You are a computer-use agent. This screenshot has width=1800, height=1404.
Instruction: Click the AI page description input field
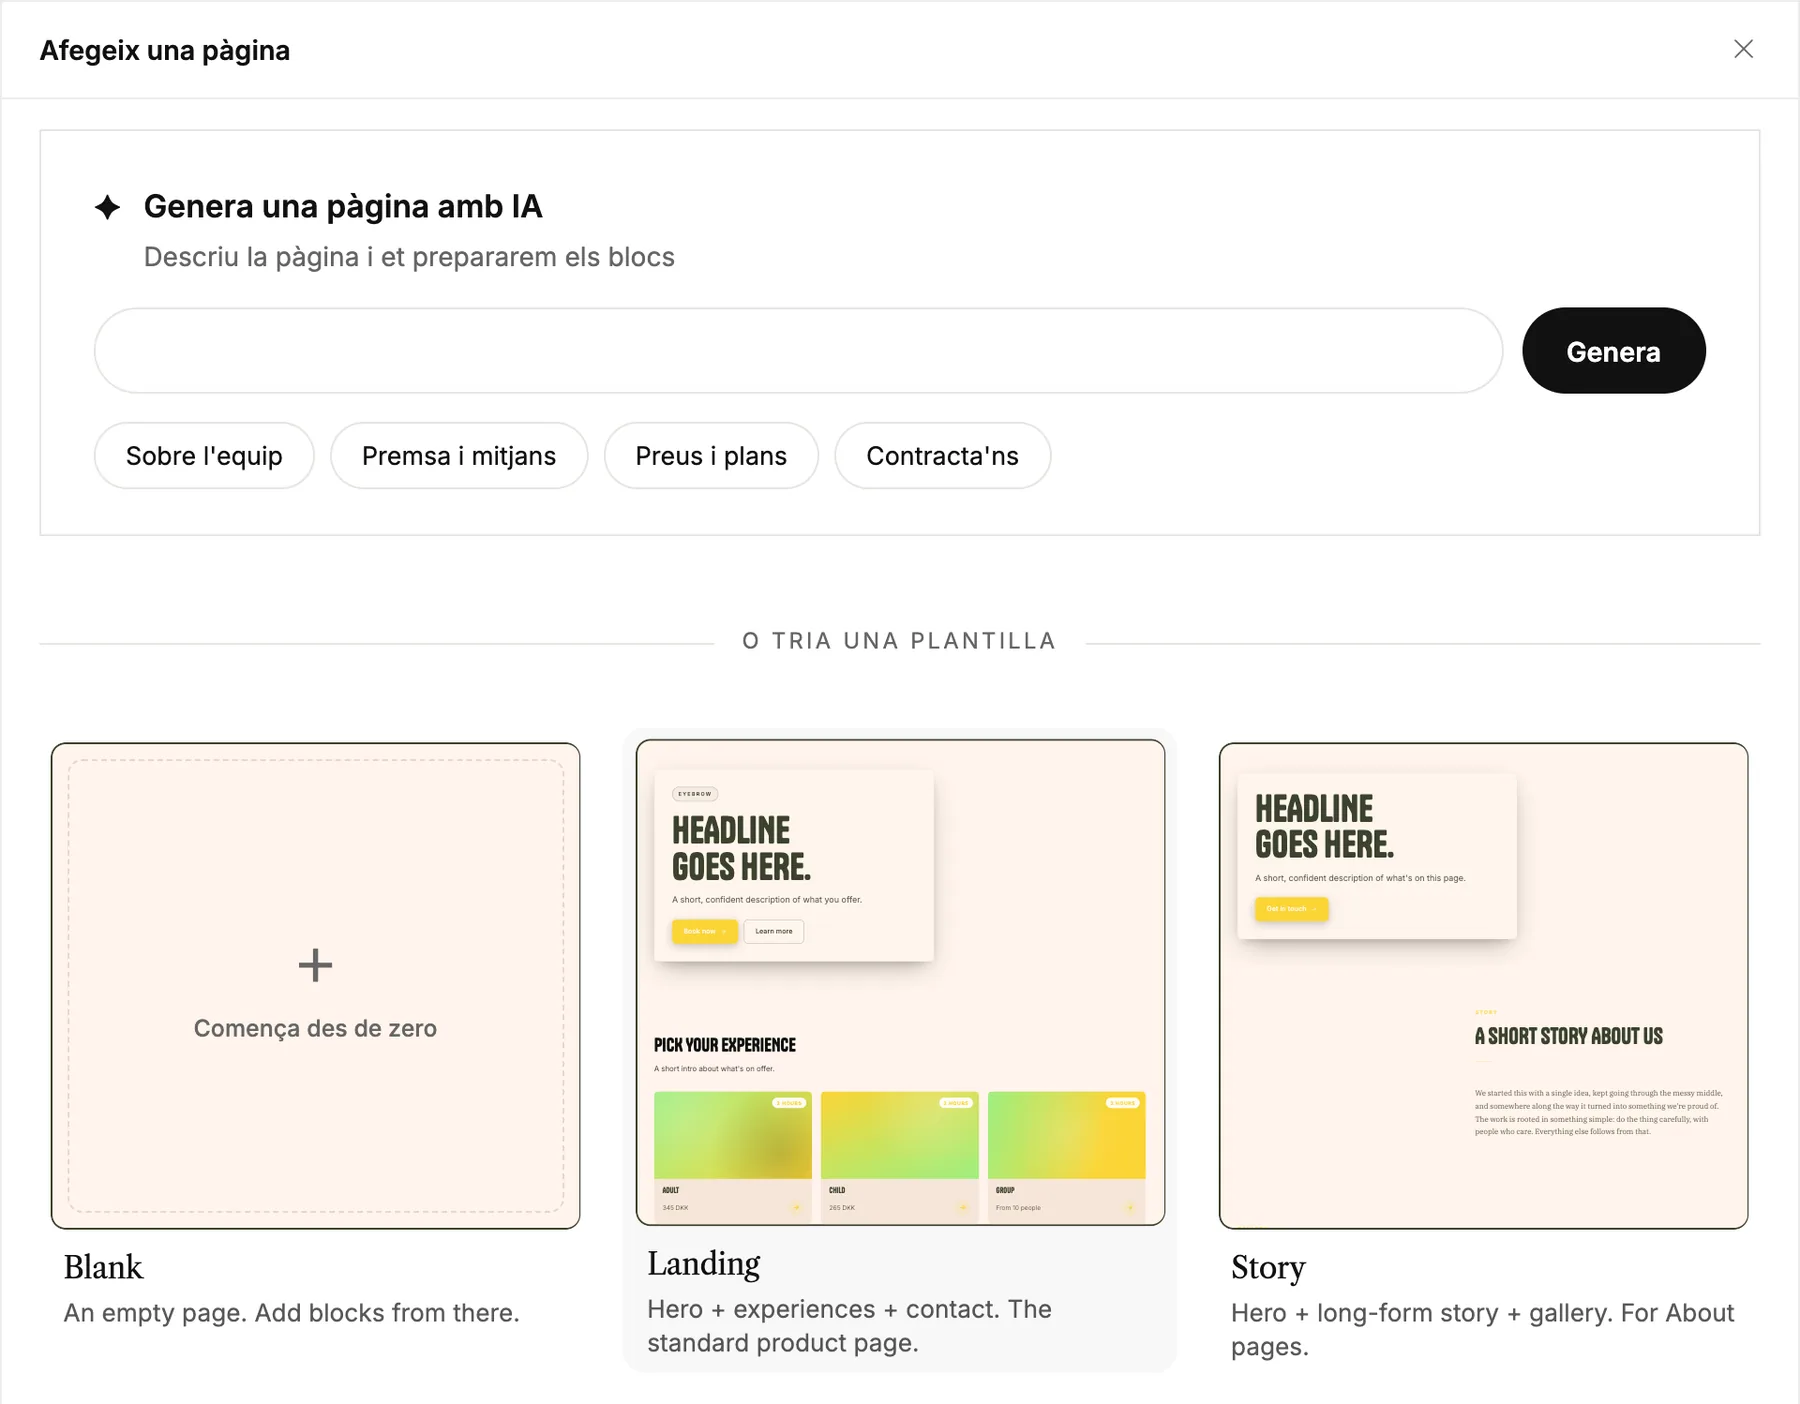pos(798,351)
